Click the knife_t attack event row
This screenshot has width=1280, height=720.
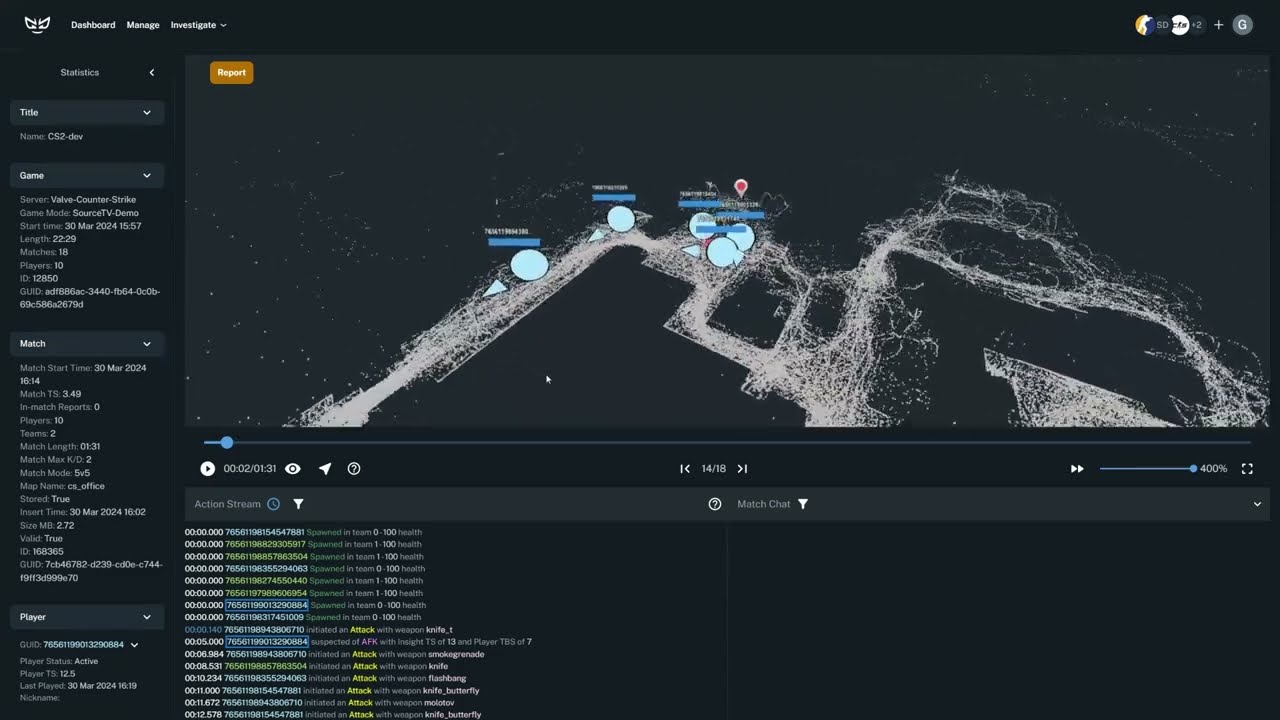[318, 630]
